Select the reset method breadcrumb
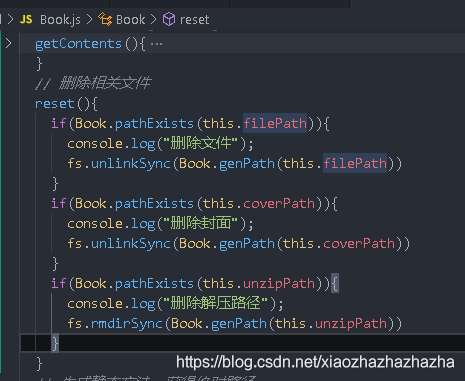The height and width of the screenshot is (381, 465). point(194,20)
